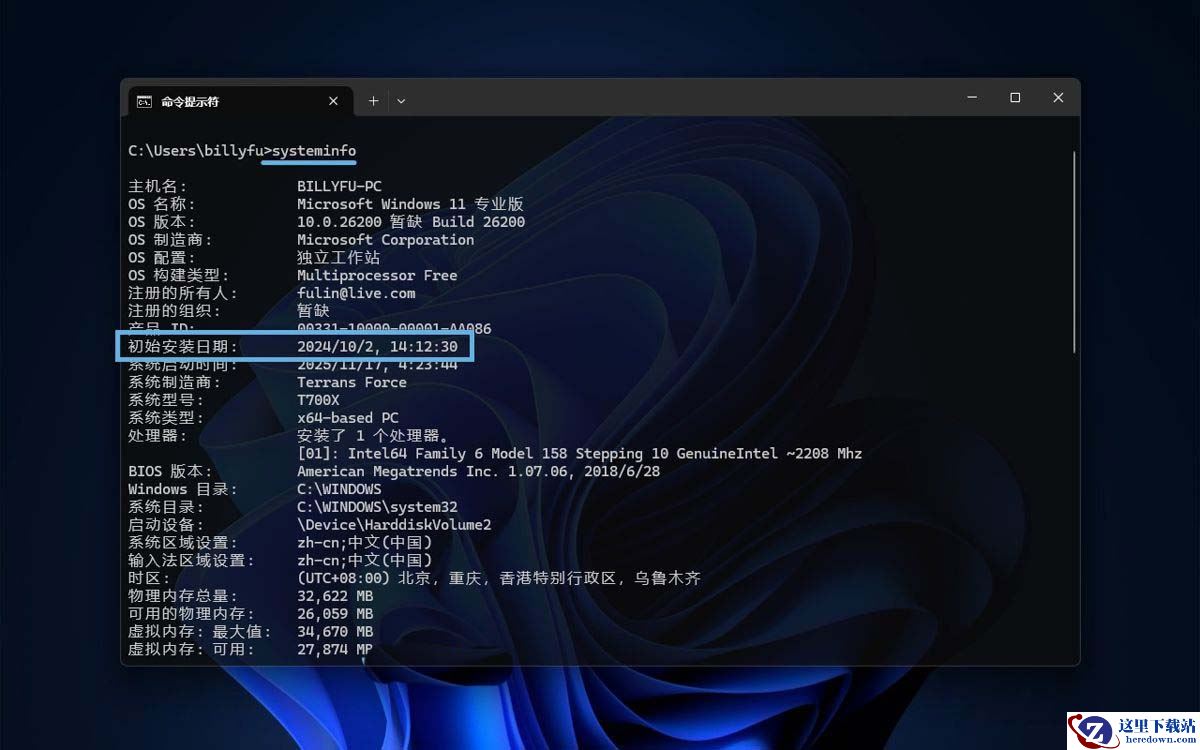Maximize the terminal window
Image resolution: width=1200 pixels, height=750 pixels.
1015,98
